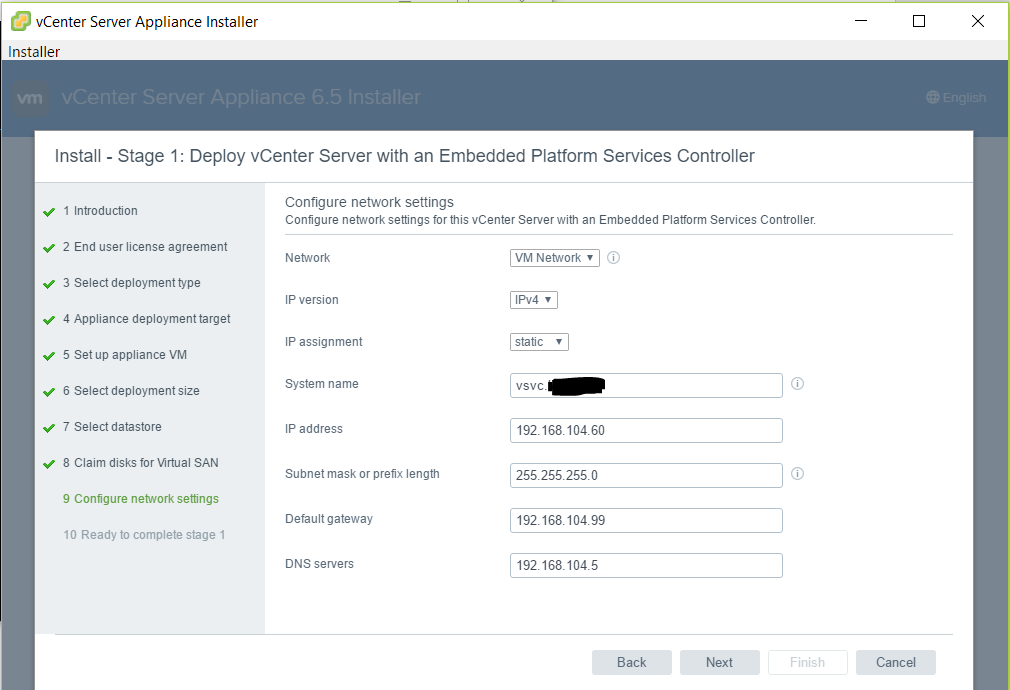This screenshot has width=1010, height=690.
Task: Click the Configure network settings heading
Action: pyautogui.click(x=369, y=202)
